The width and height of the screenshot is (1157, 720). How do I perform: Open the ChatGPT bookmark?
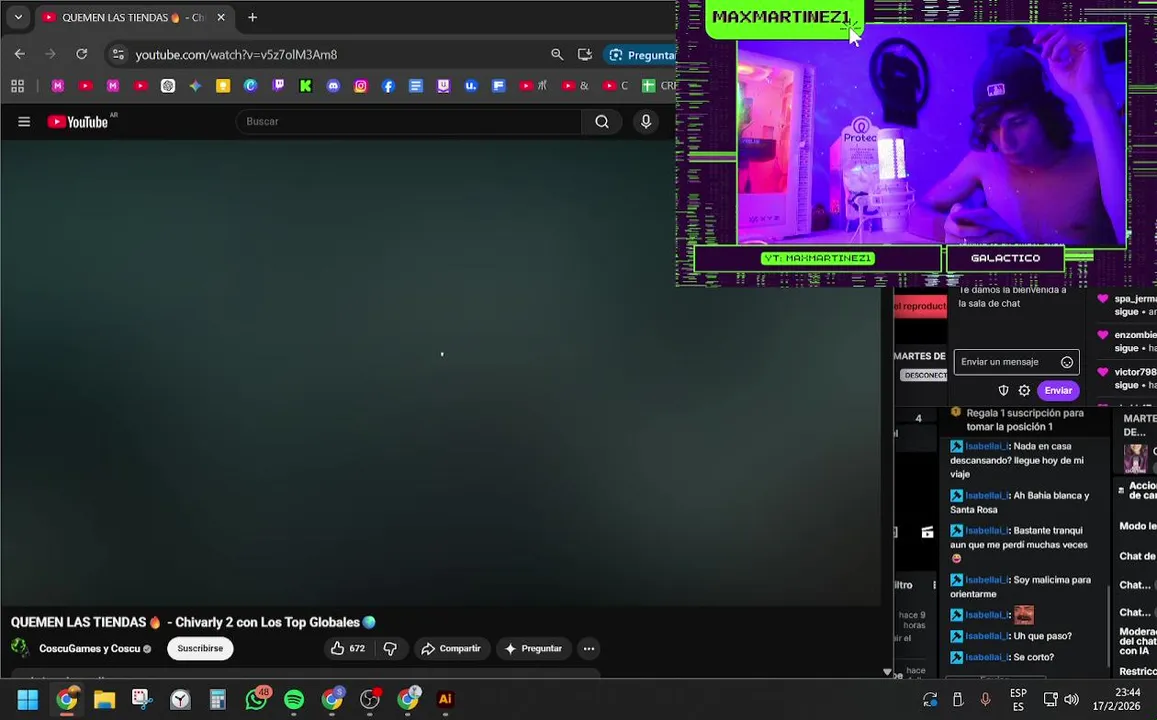(x=168, y=86)
